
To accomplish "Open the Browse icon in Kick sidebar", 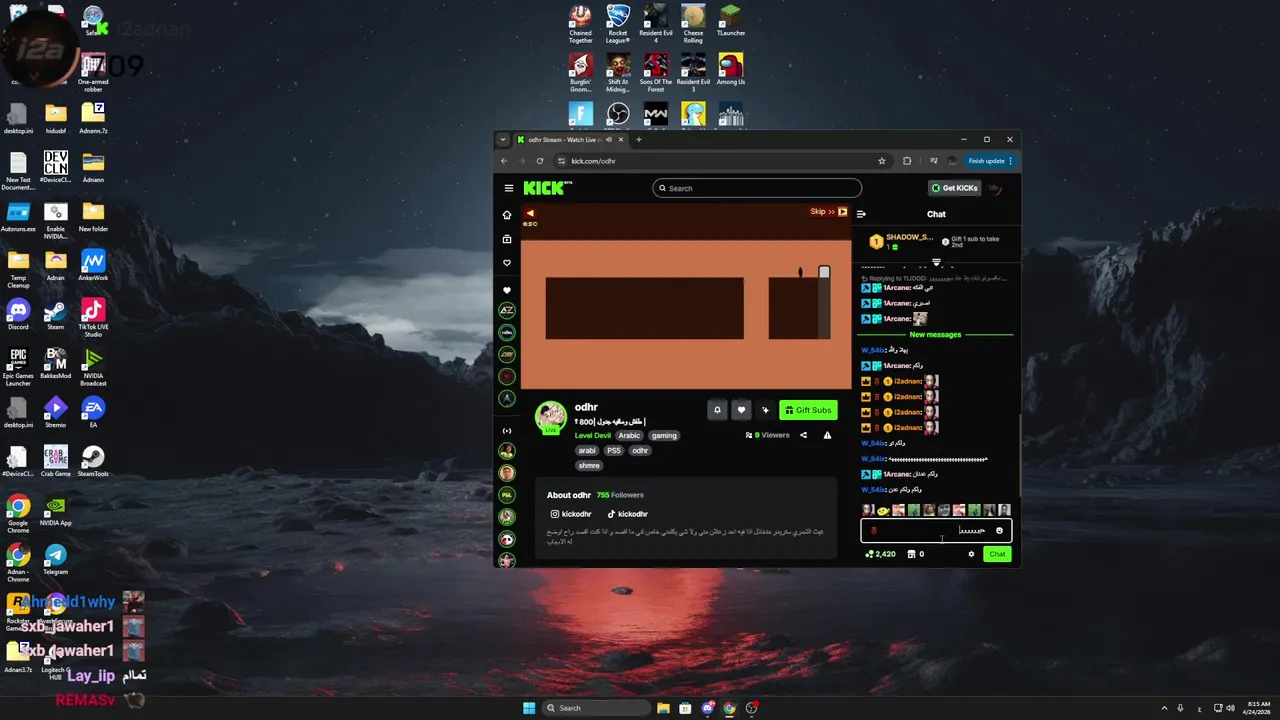I will [507, 239].
